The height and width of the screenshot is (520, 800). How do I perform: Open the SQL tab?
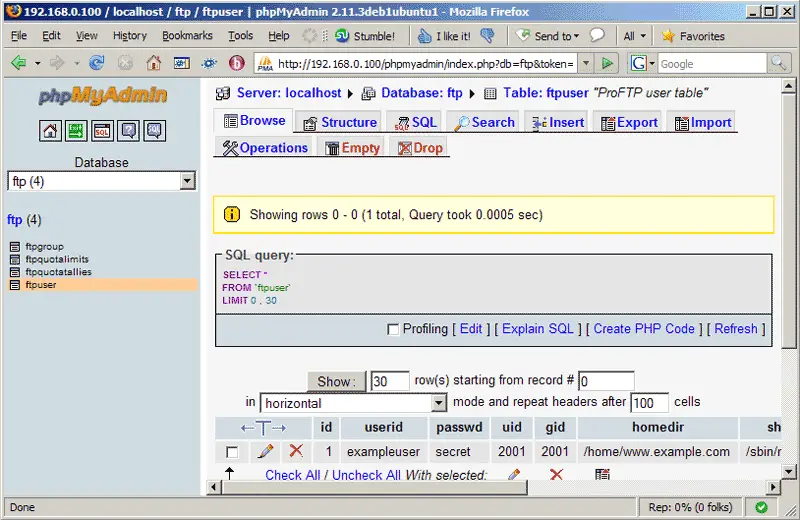click(x=415, y=122)
